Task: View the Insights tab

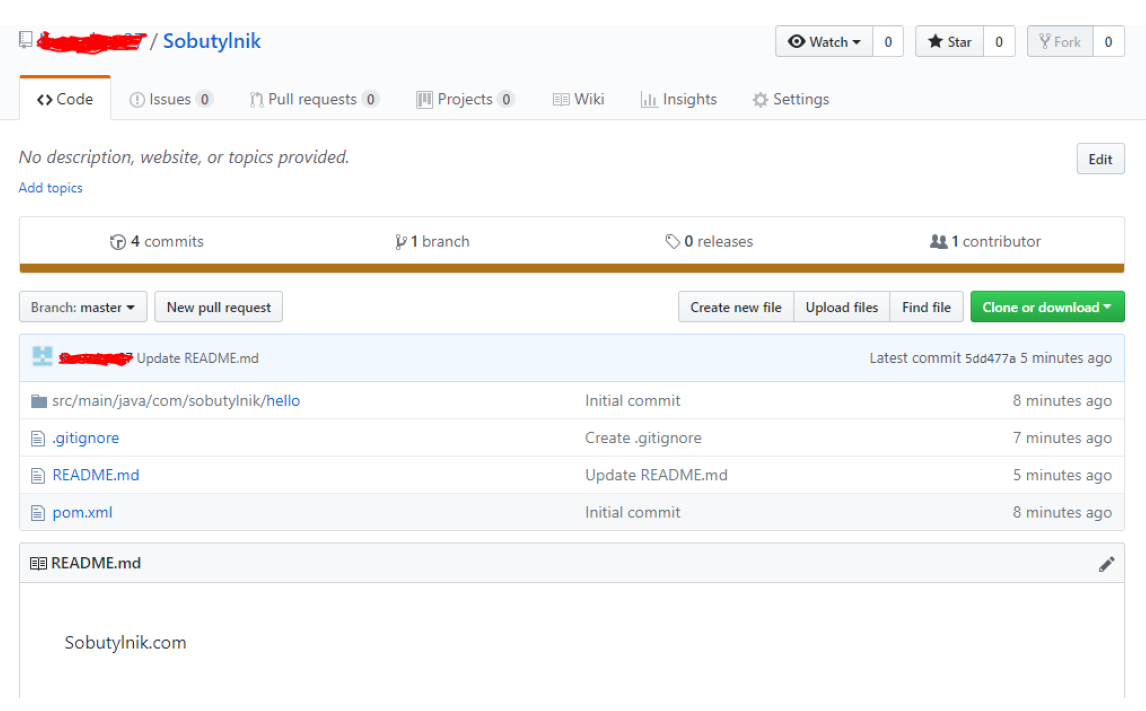Action: pos(679,99)
